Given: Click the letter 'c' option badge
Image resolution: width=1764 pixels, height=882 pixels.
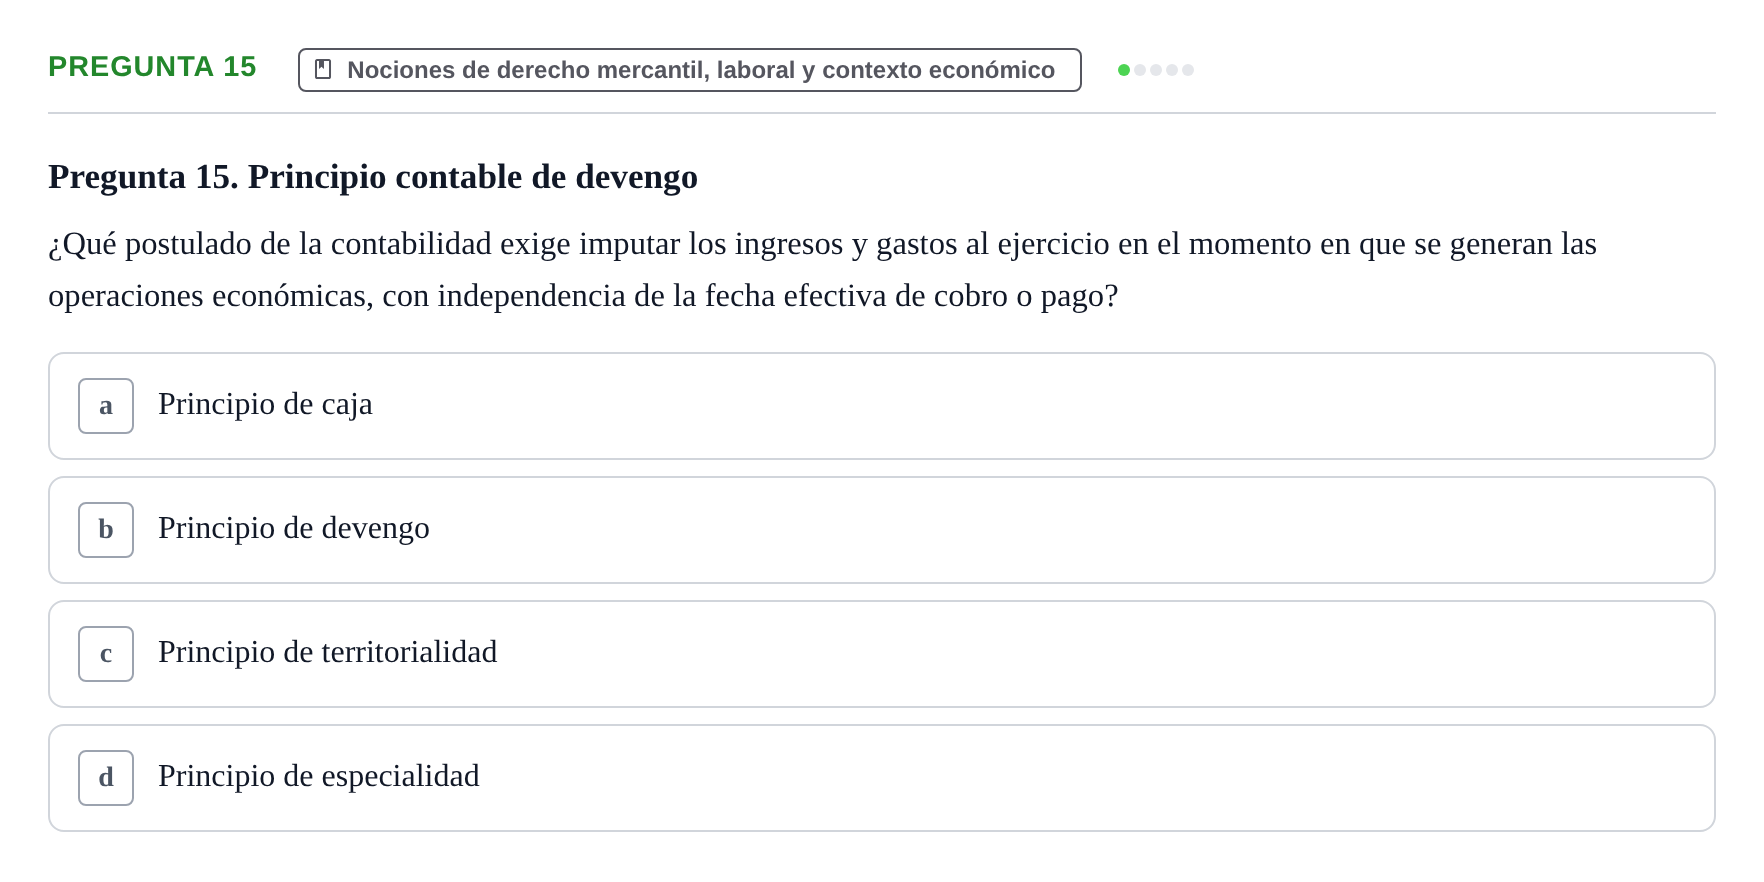Looking at the screenshot, I should coord(106,654).
